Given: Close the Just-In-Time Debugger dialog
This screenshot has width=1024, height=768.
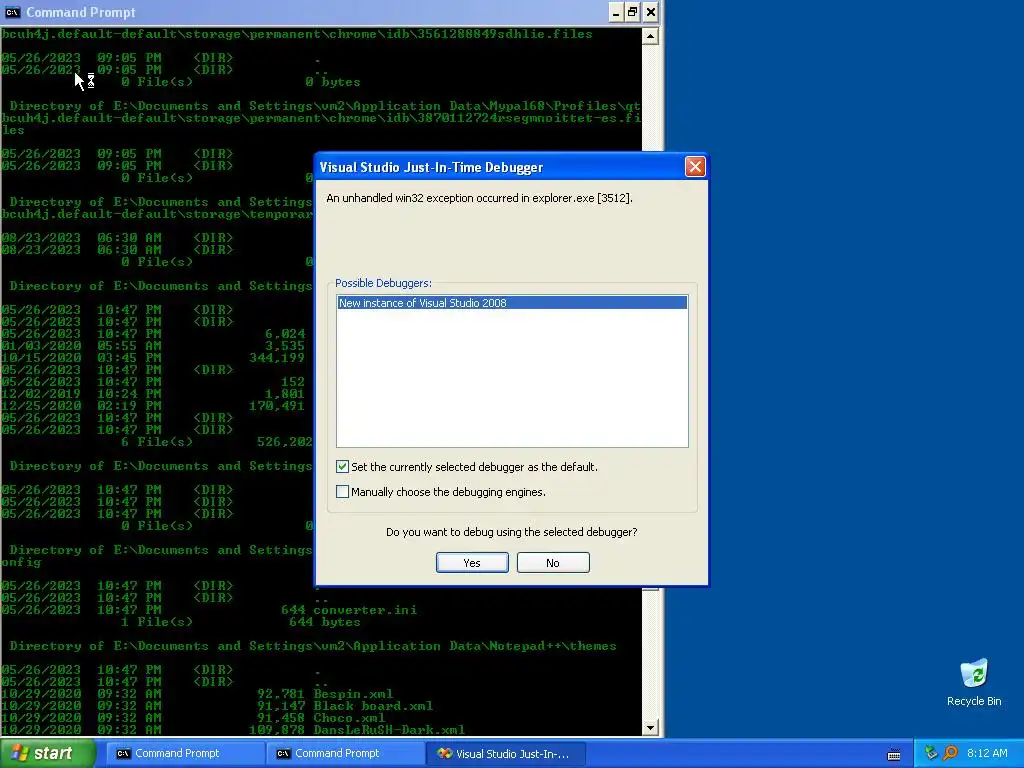Looking at the screenshot, I should click(695, 167).
